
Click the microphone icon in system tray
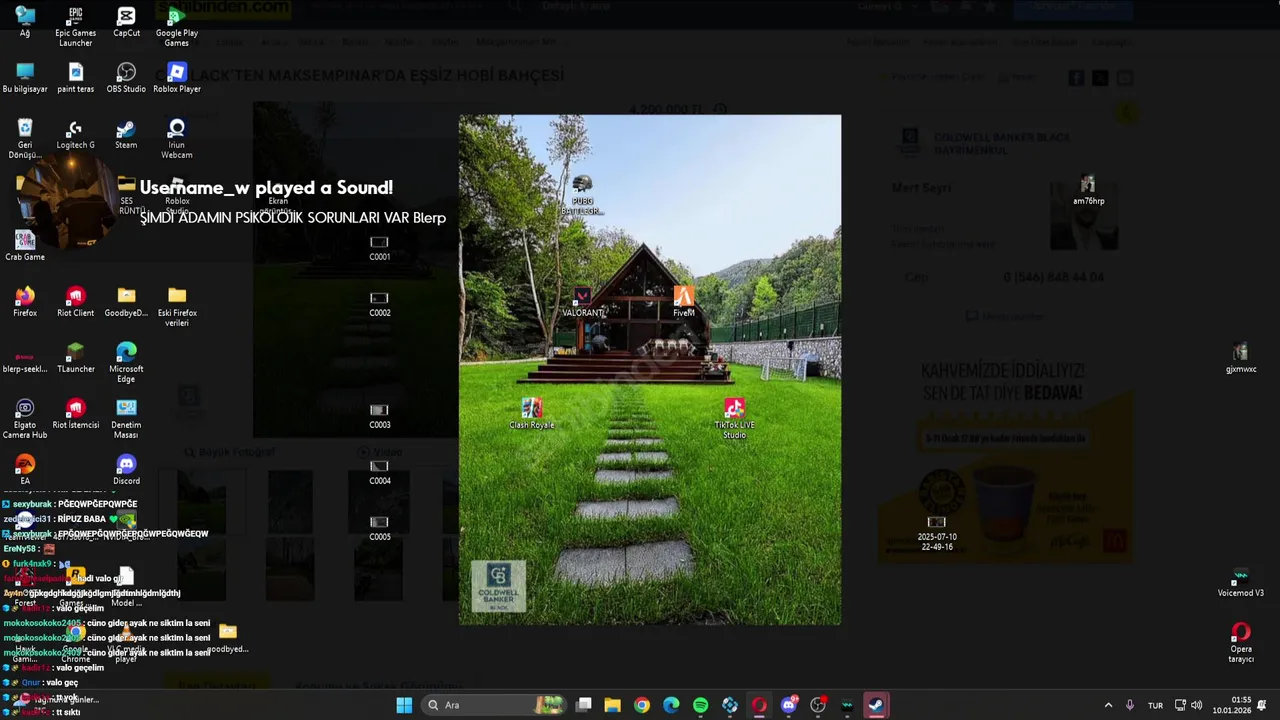pos(1130,705)
